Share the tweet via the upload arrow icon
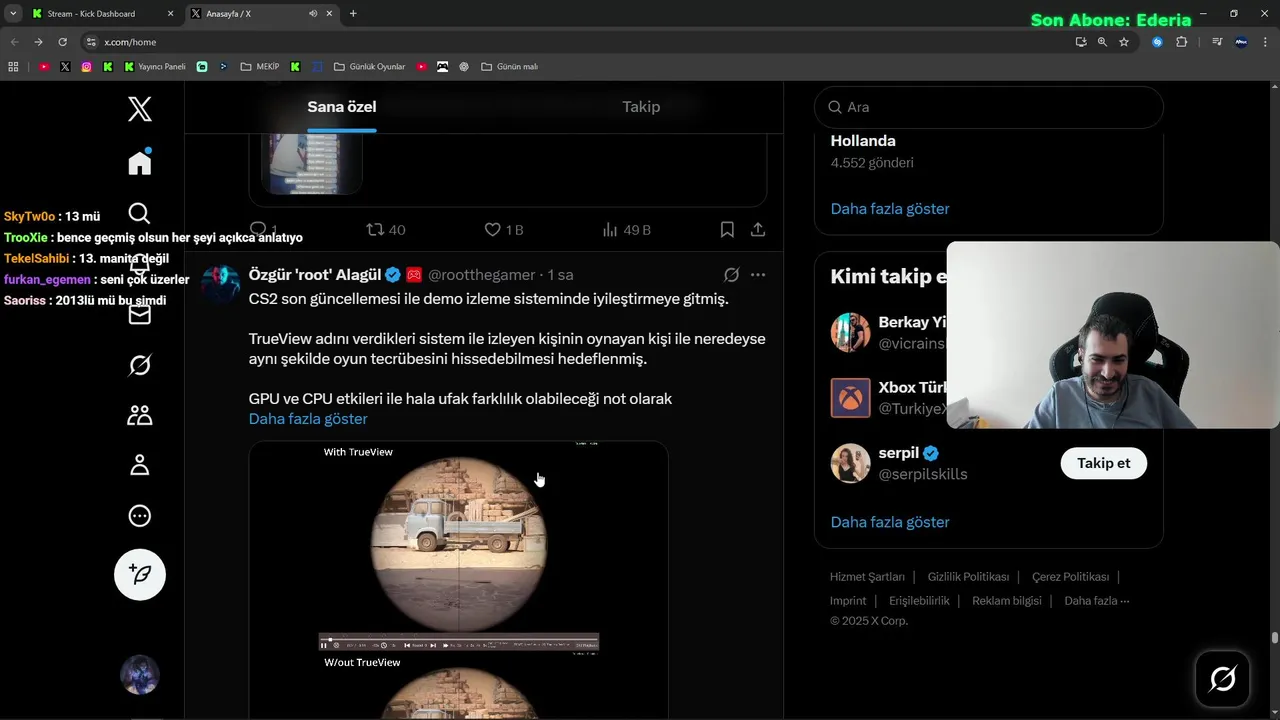Screen dimensions: 1280x720 758,229
